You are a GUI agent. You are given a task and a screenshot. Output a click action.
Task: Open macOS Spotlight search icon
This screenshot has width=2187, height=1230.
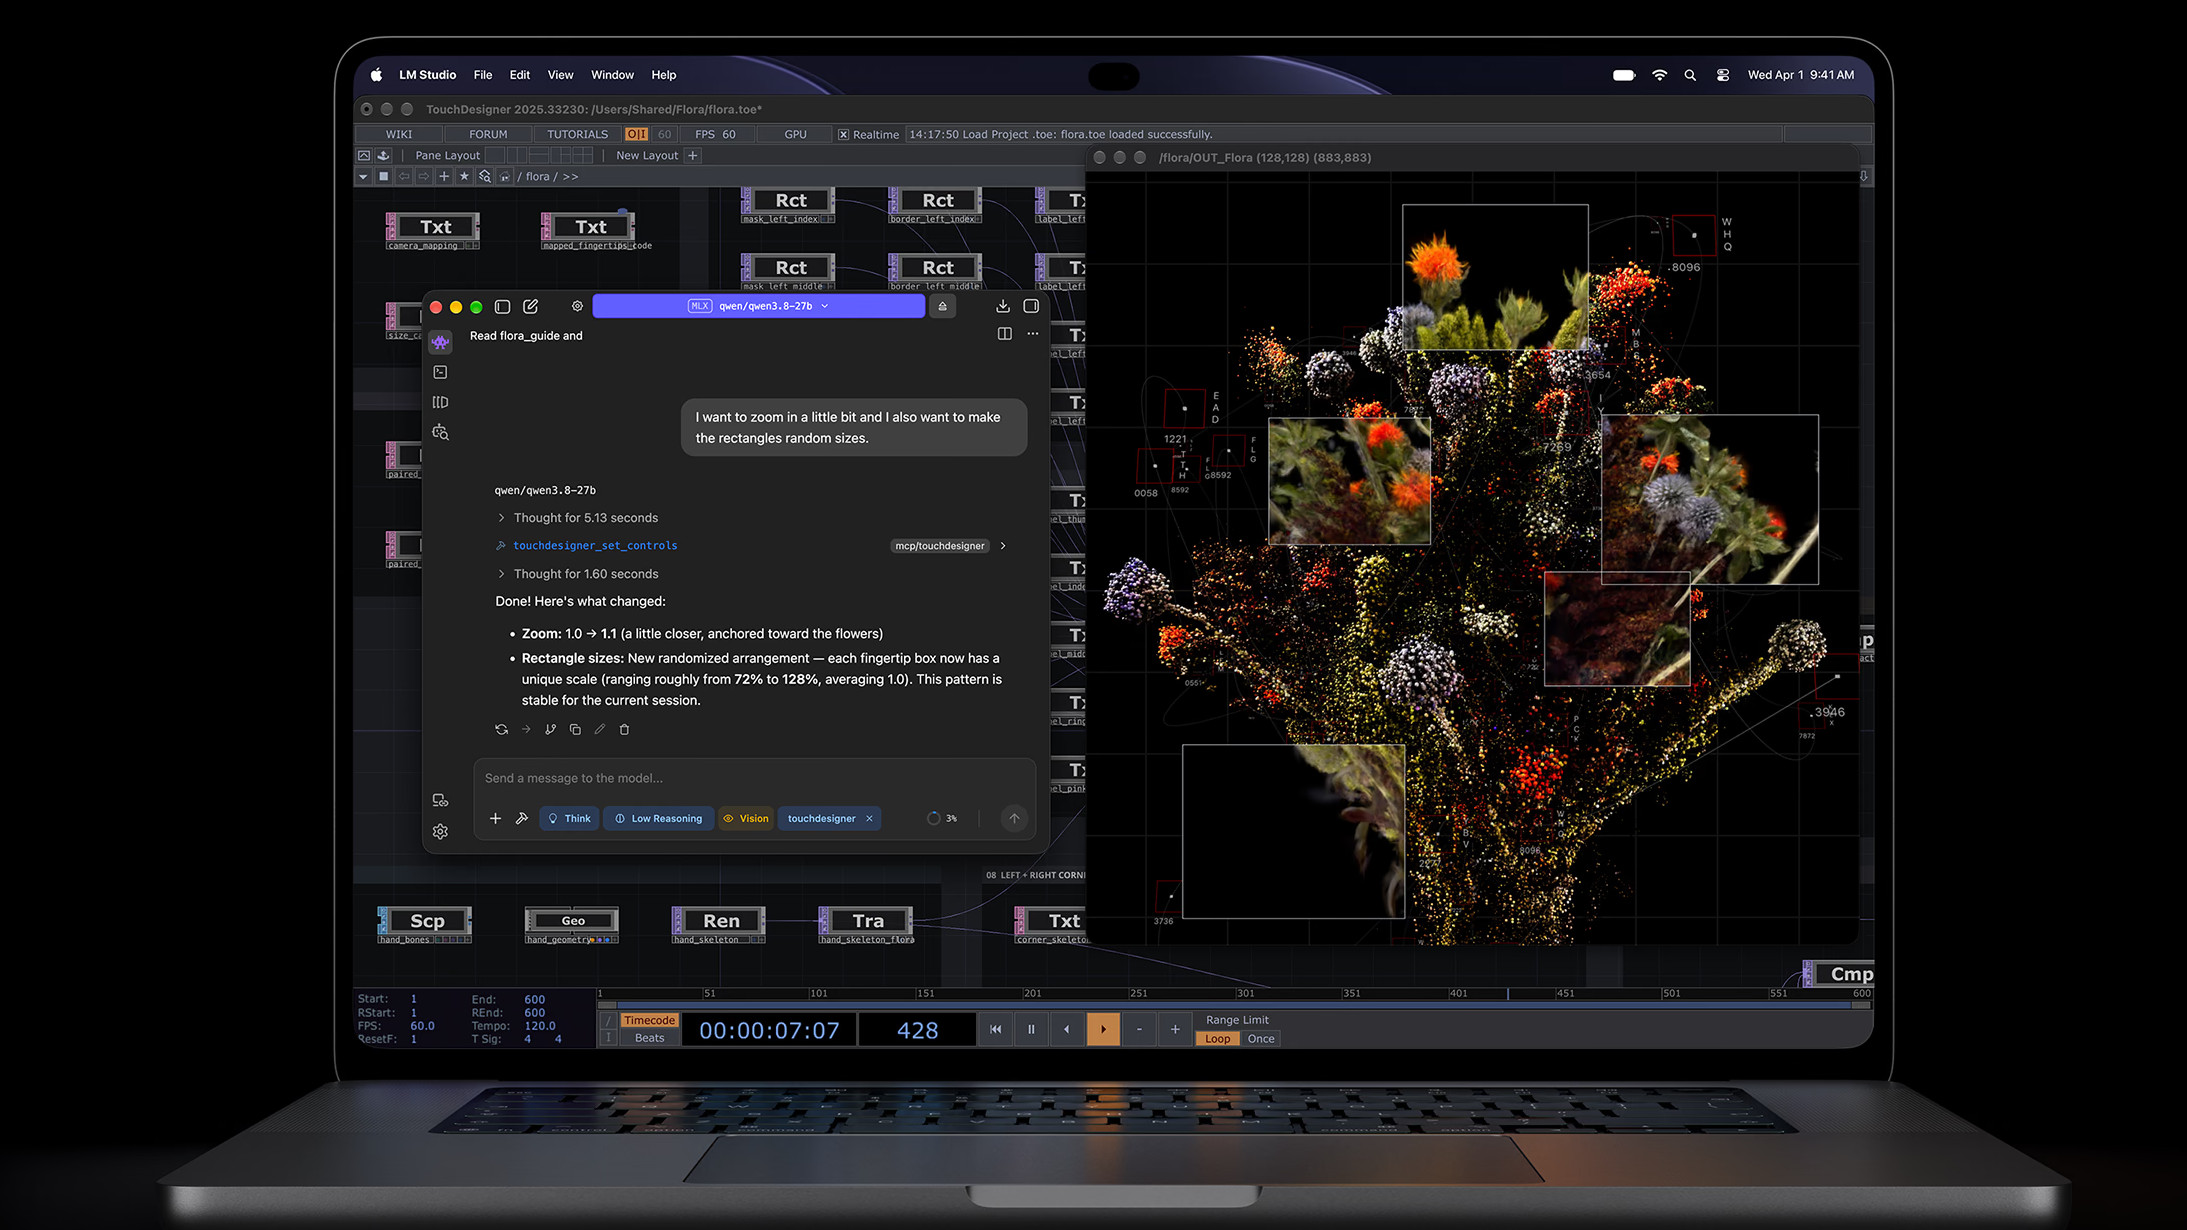click(x=1690, y=75)
